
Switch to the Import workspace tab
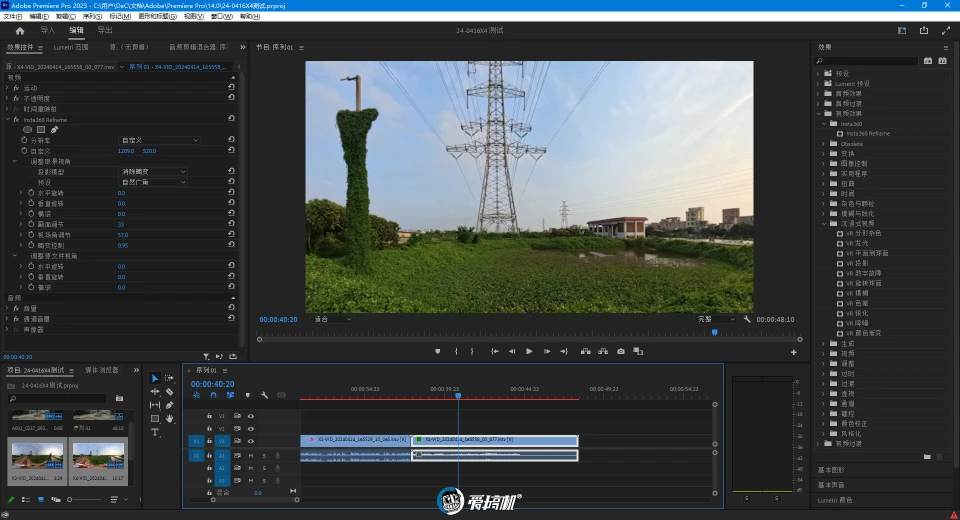click(47, 30)
